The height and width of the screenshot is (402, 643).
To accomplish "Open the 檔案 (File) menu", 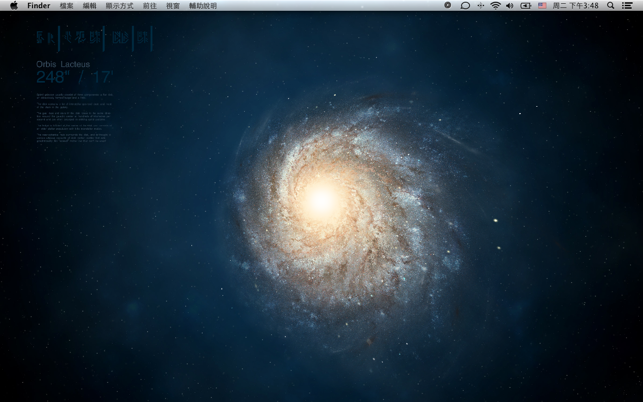I will 66,6.
